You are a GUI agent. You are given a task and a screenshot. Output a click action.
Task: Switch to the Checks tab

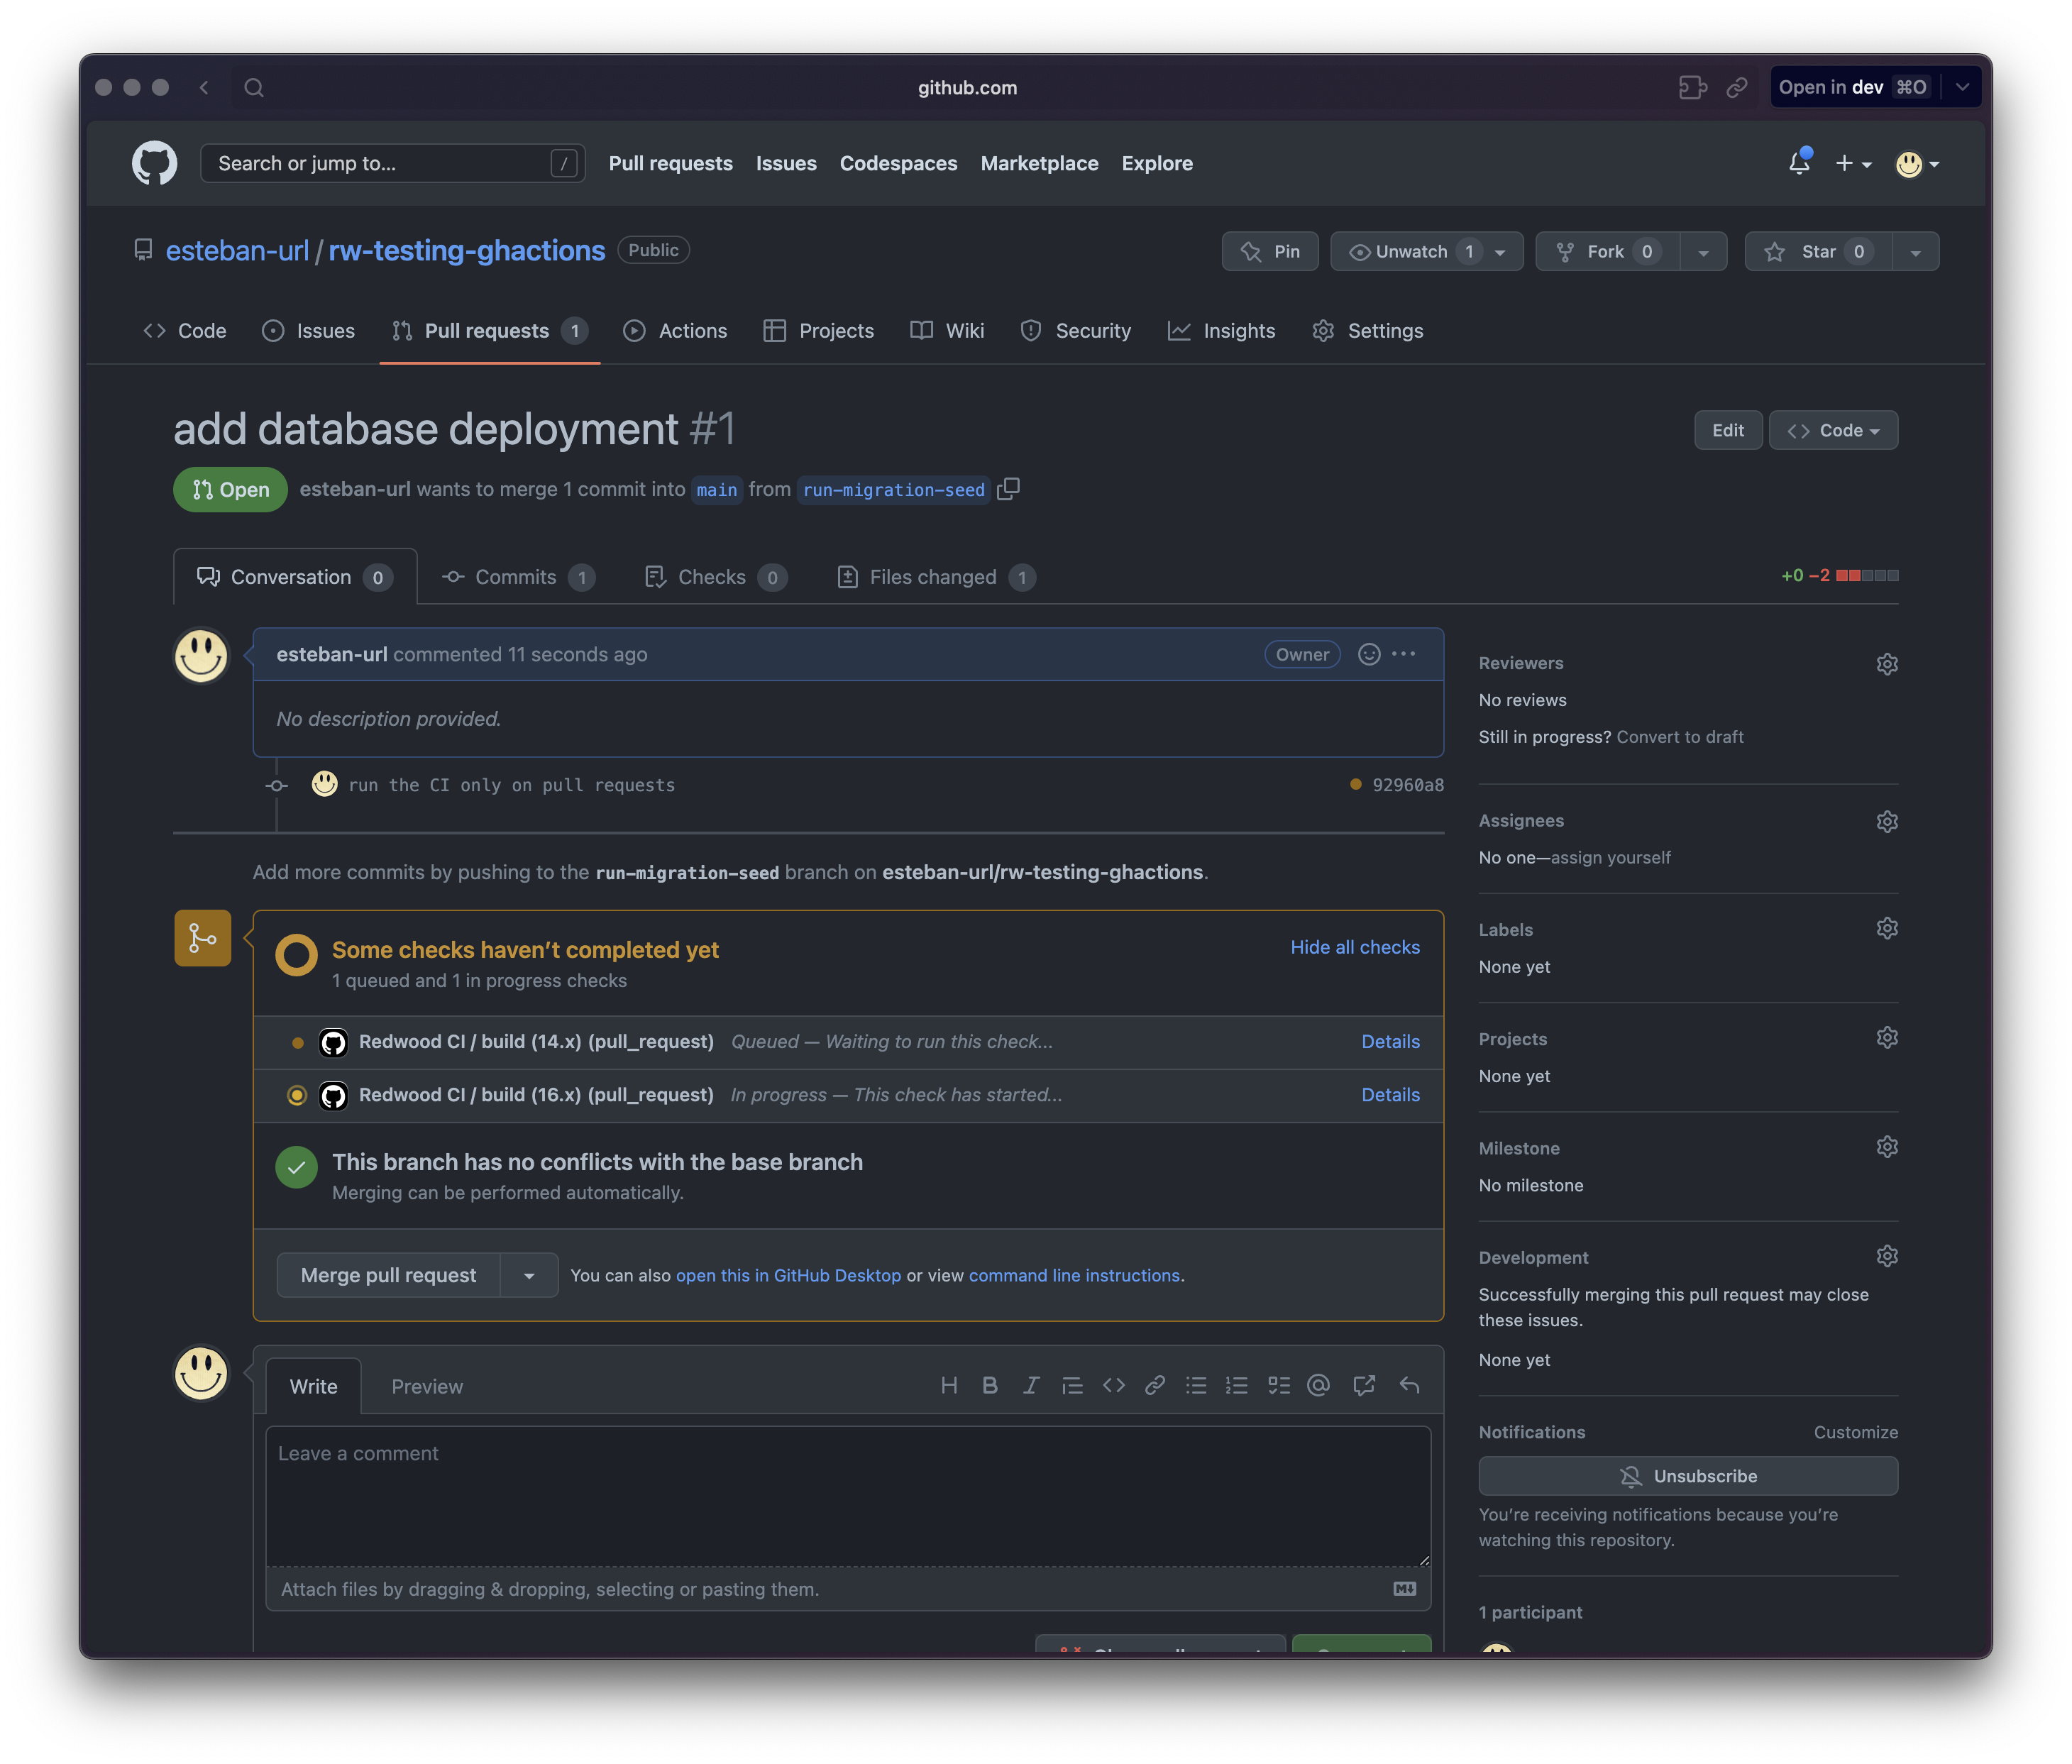click(x=715, y=577)
